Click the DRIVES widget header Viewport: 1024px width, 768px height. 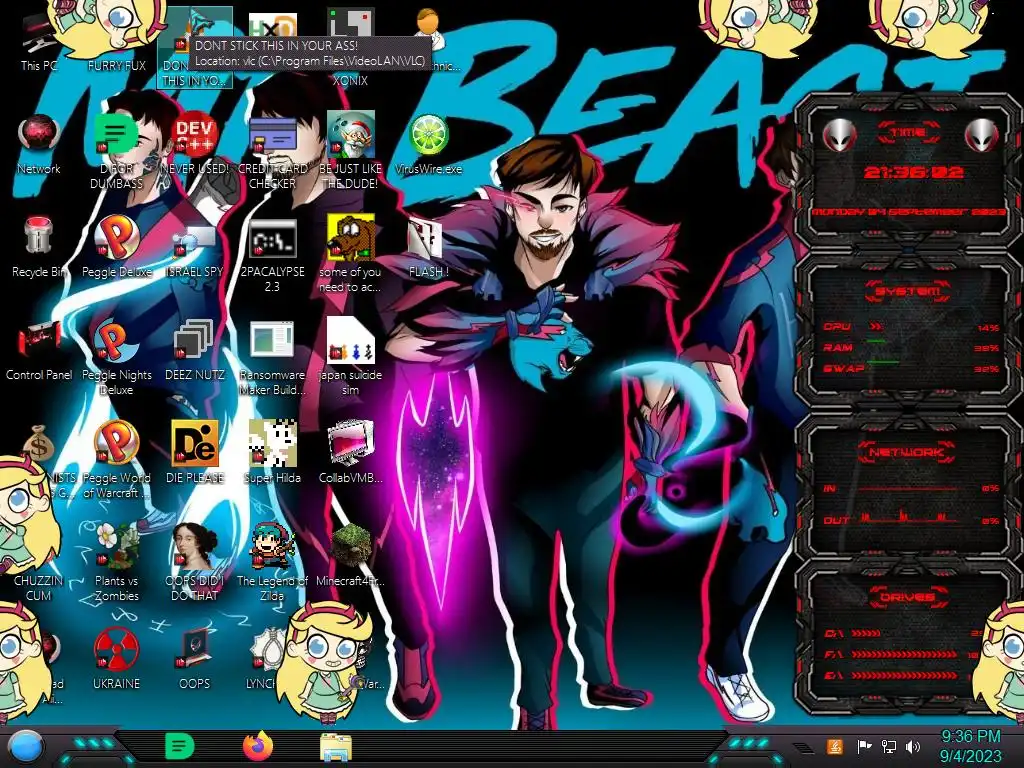[908, 597]
